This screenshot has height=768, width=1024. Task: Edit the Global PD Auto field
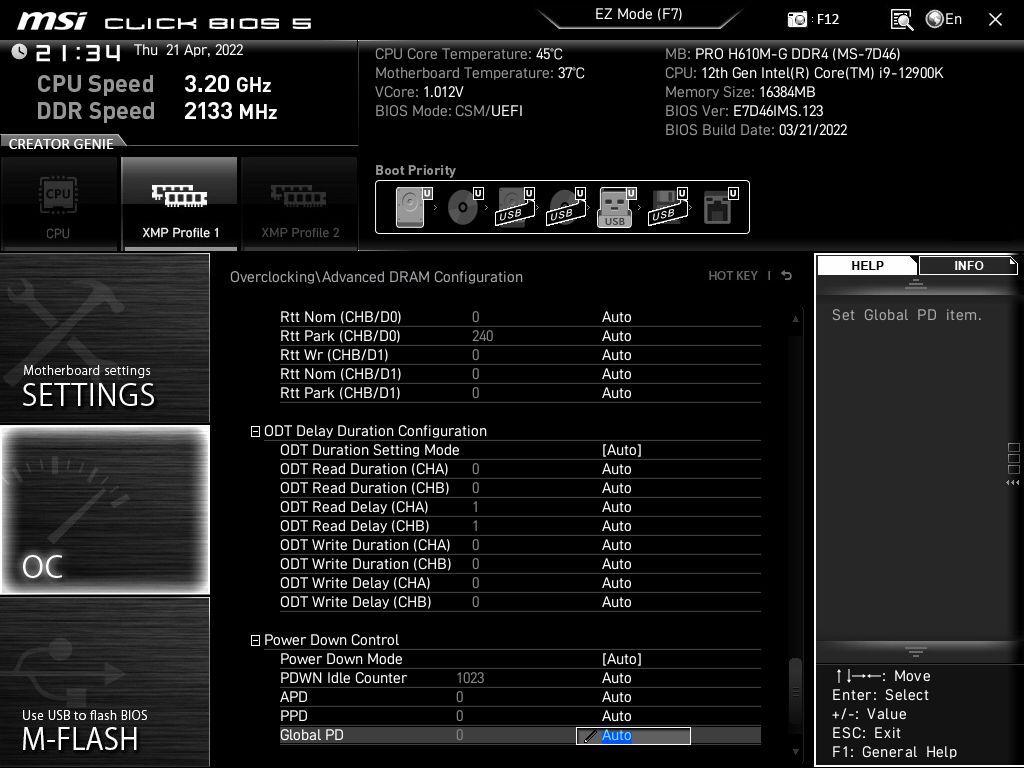coord(633,735)
